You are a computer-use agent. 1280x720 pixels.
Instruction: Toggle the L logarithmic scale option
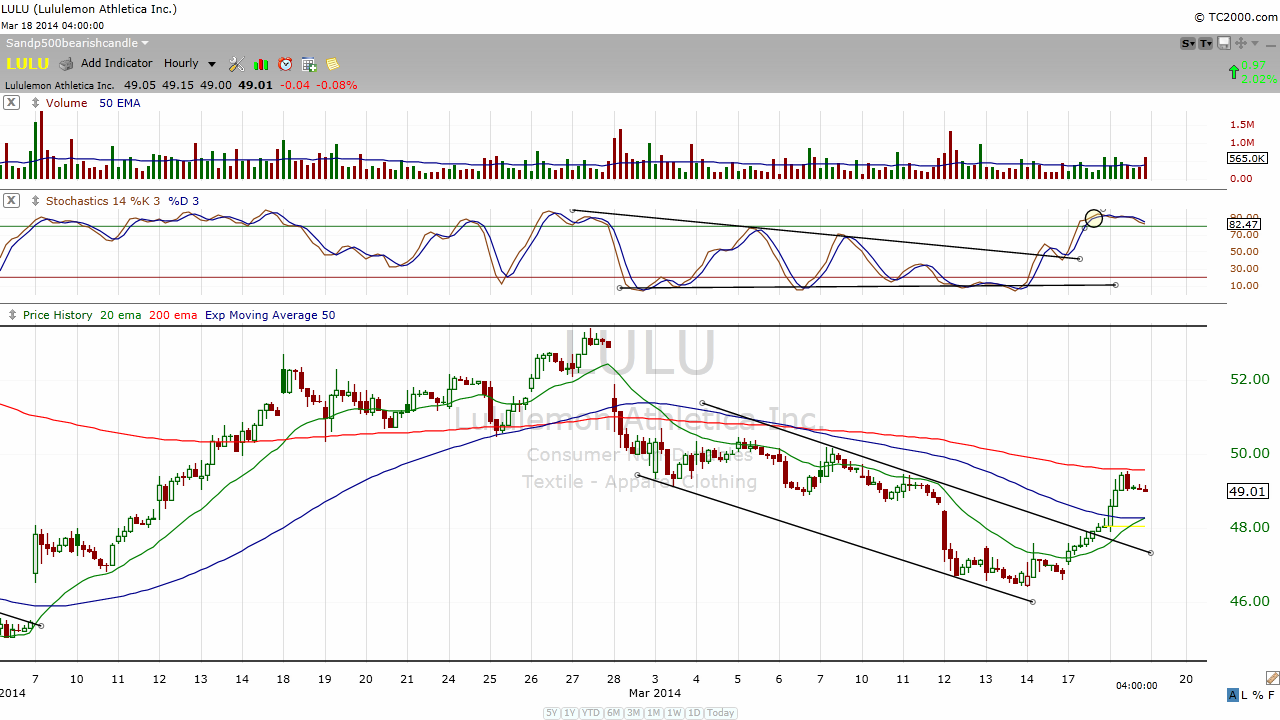pyautogui.click(x=1246, y=695)
